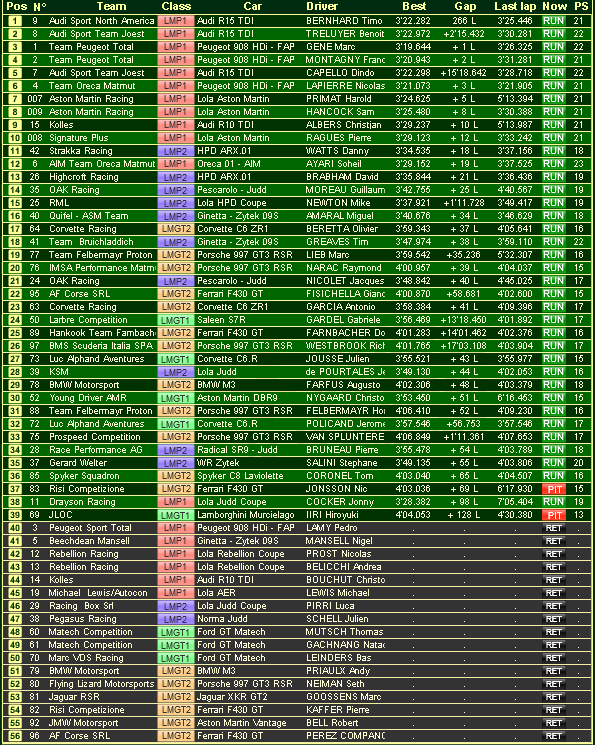
Task: Click driver HANCOCK Sam
Action: [x=340, y=112]
